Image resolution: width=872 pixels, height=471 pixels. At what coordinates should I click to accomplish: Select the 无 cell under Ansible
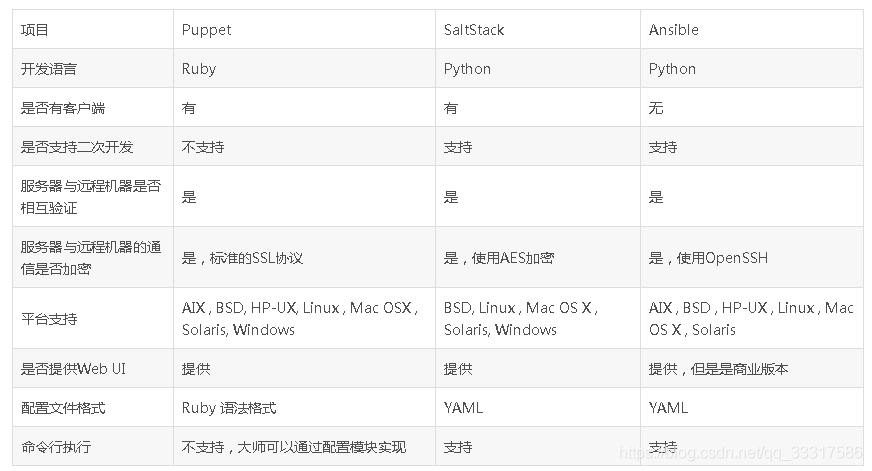coord(752,107)
